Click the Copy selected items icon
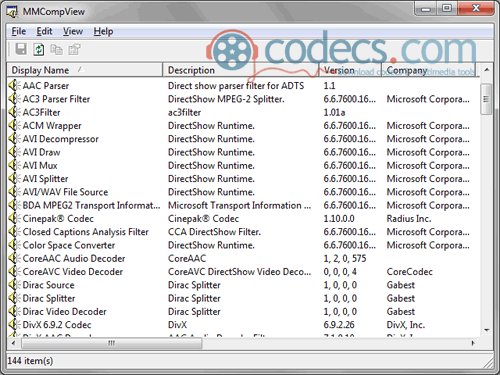 coord(56,49)
